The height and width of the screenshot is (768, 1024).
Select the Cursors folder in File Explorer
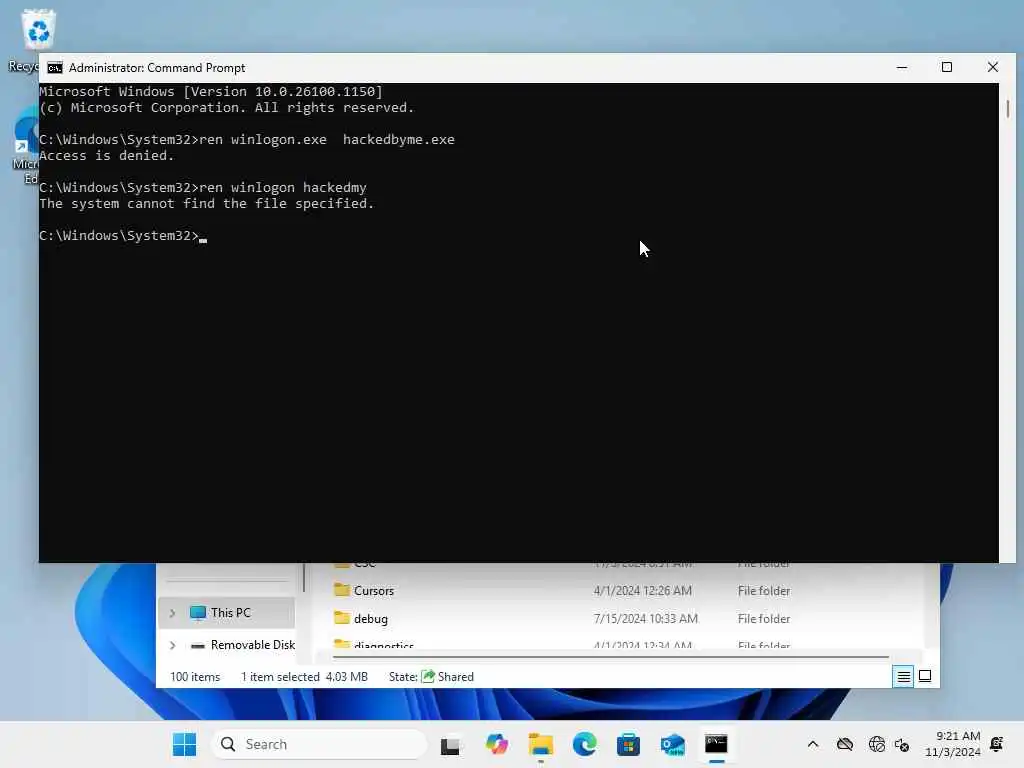374,590
